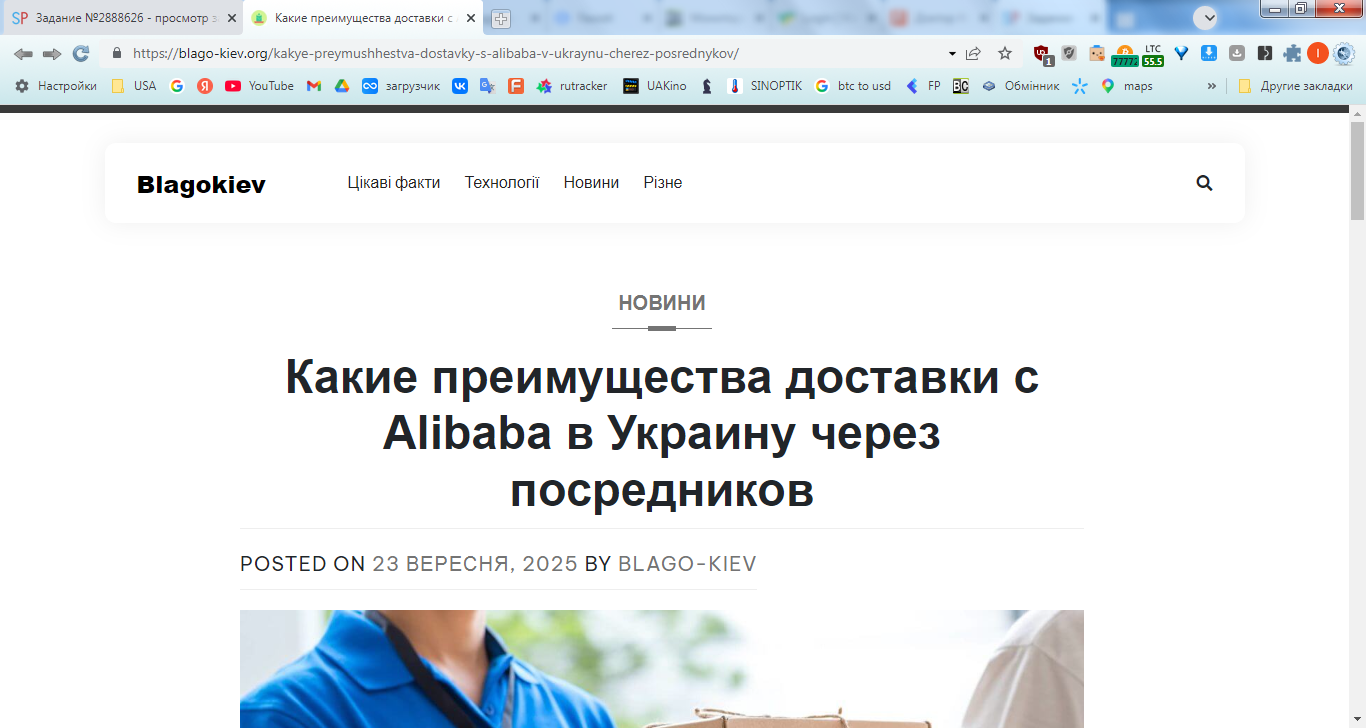Image resolution: width=1366 pixels, height=728 pixels.
Task: Open the Різне menu item
Action: (x=663, y=183)
